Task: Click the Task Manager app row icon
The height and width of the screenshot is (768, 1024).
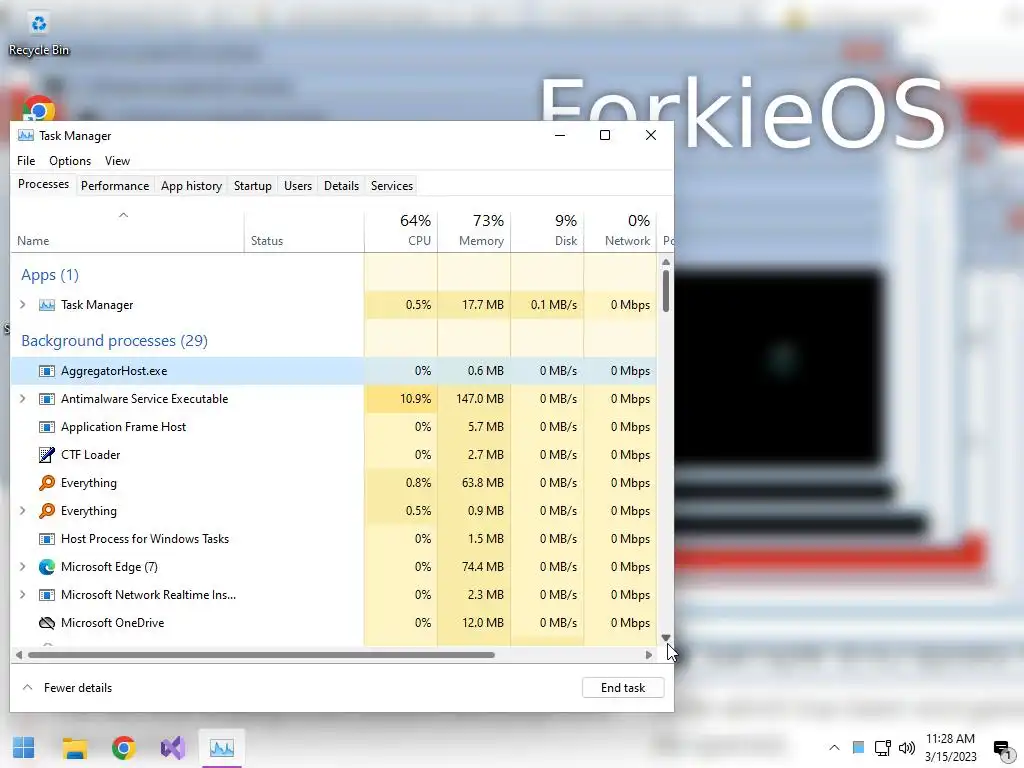Action: click(x=46, y=305)
